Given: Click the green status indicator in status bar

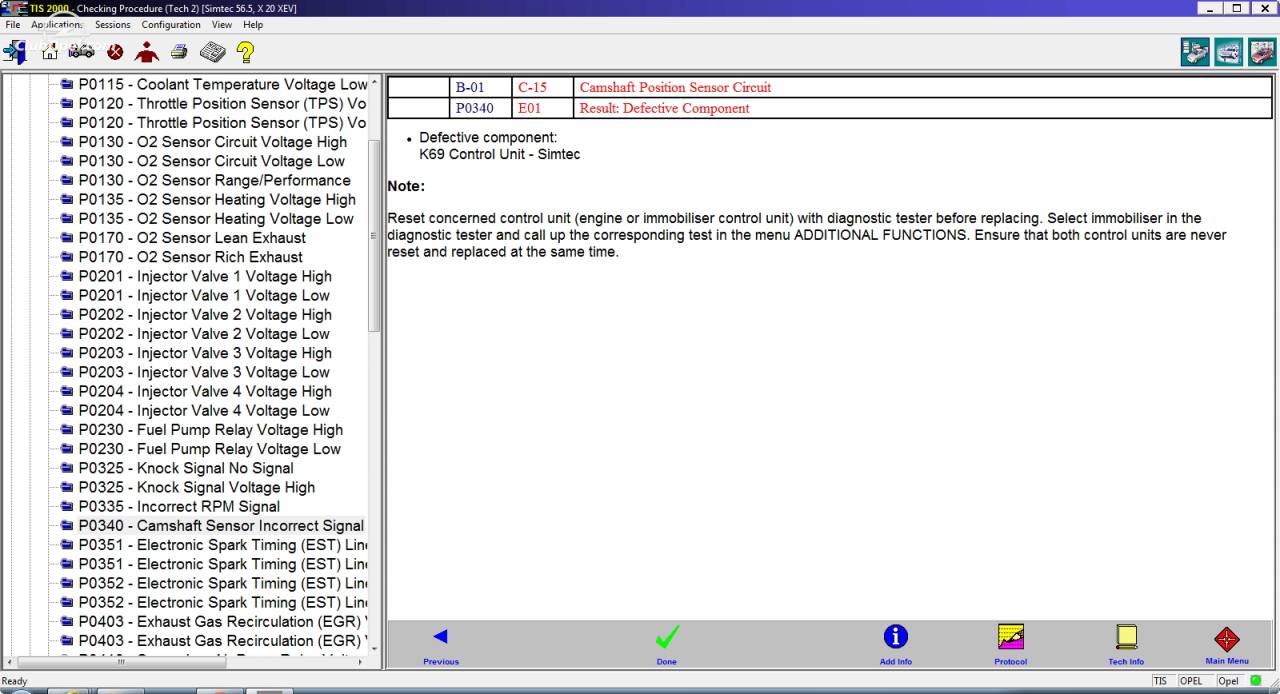Looking at the screenshot, I should point(1256,681).
